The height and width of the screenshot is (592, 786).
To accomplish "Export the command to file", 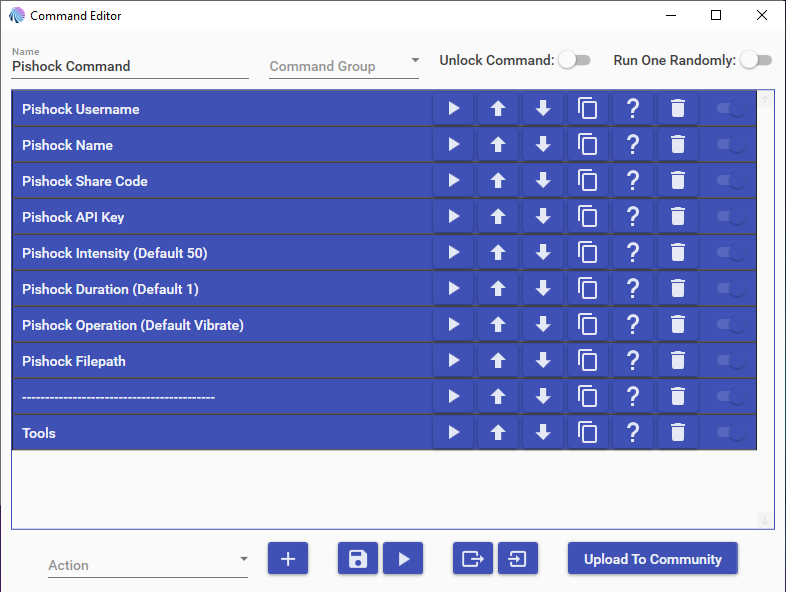I will click(473, 558).
